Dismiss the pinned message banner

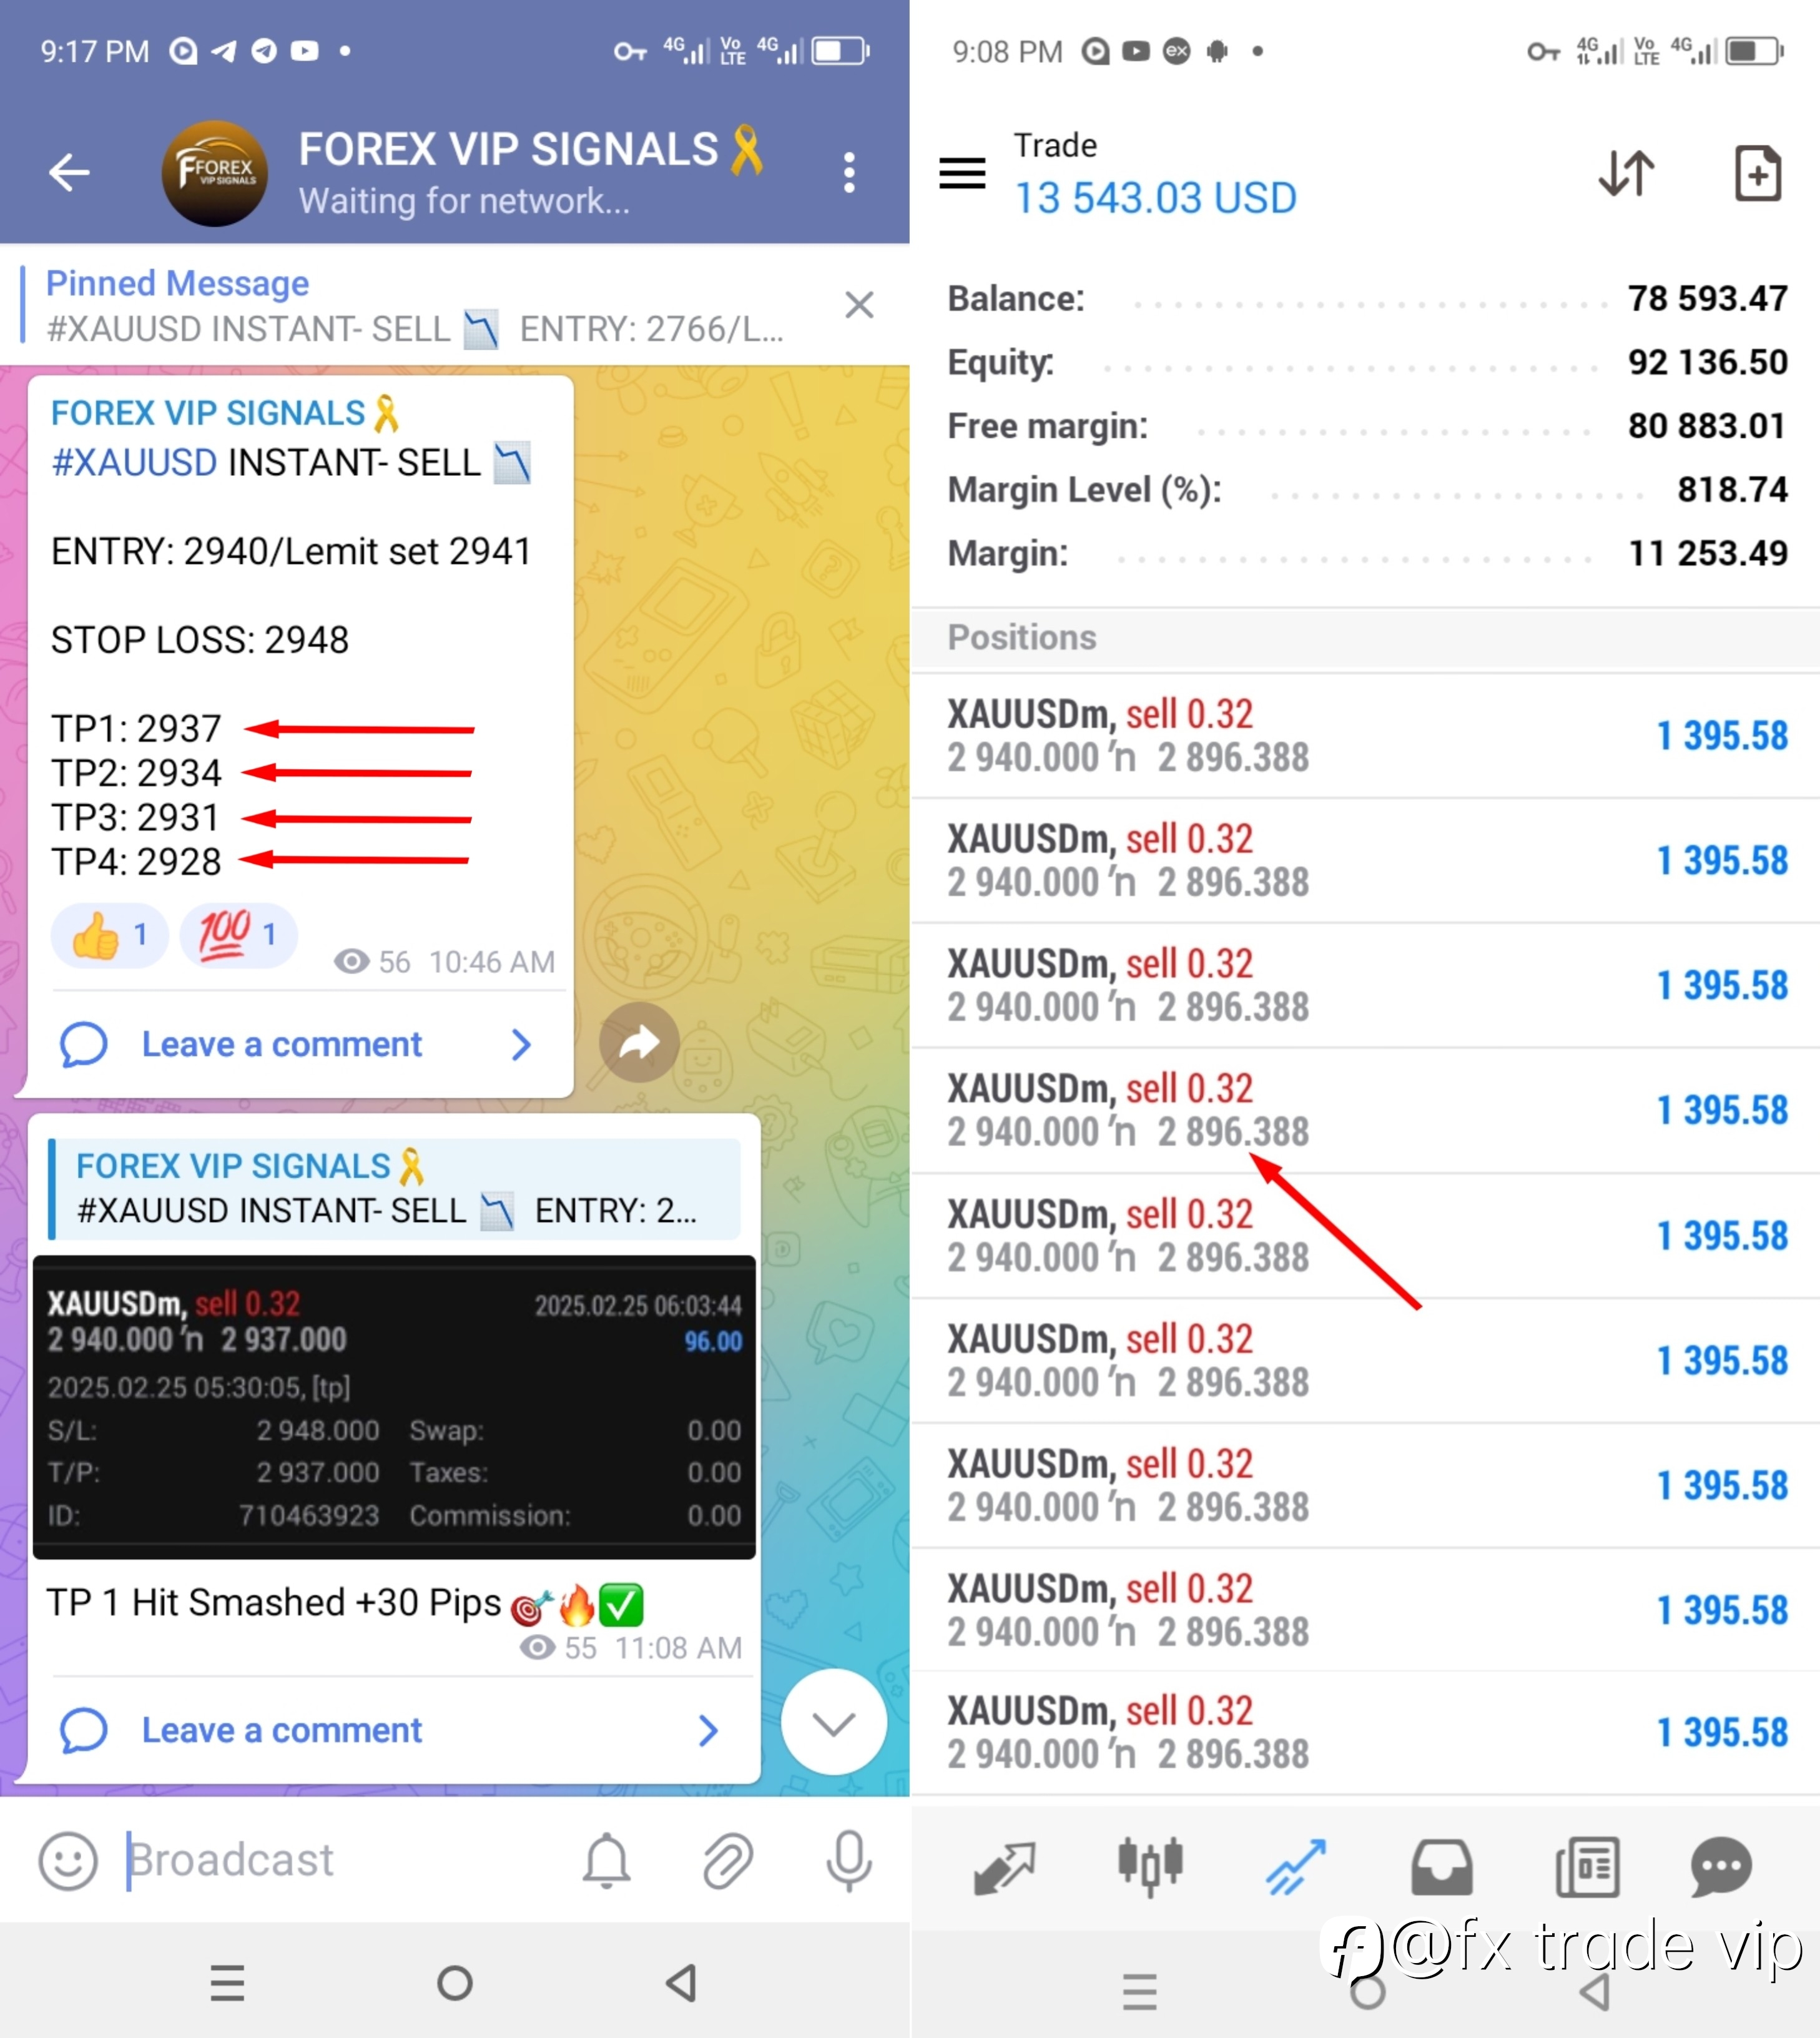[859, 305]
